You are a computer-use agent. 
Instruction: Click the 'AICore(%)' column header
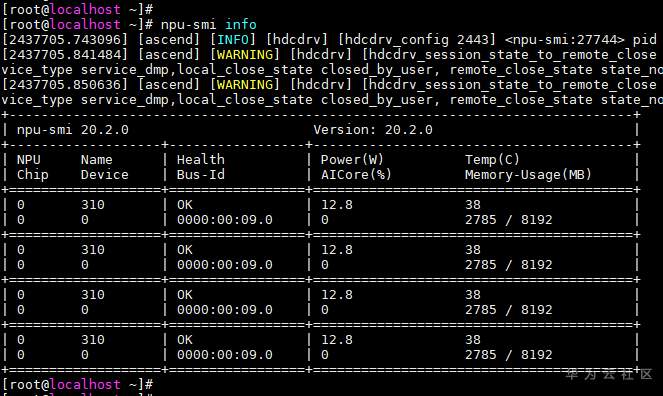tap(356, 175)
